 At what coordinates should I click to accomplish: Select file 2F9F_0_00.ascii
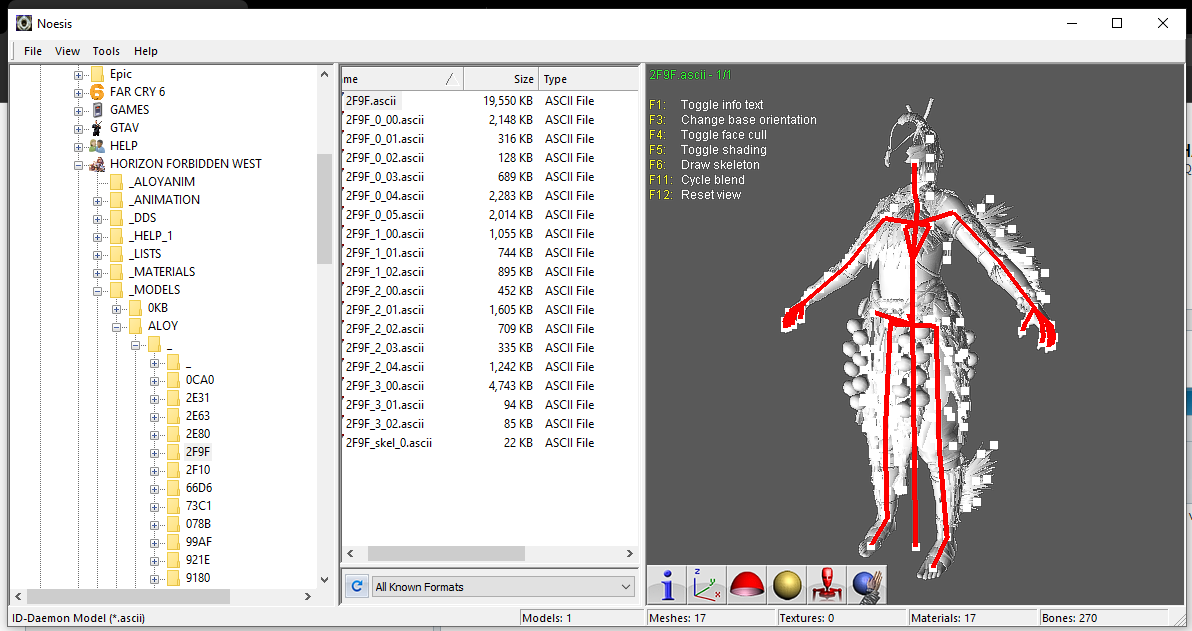point(385,119)
